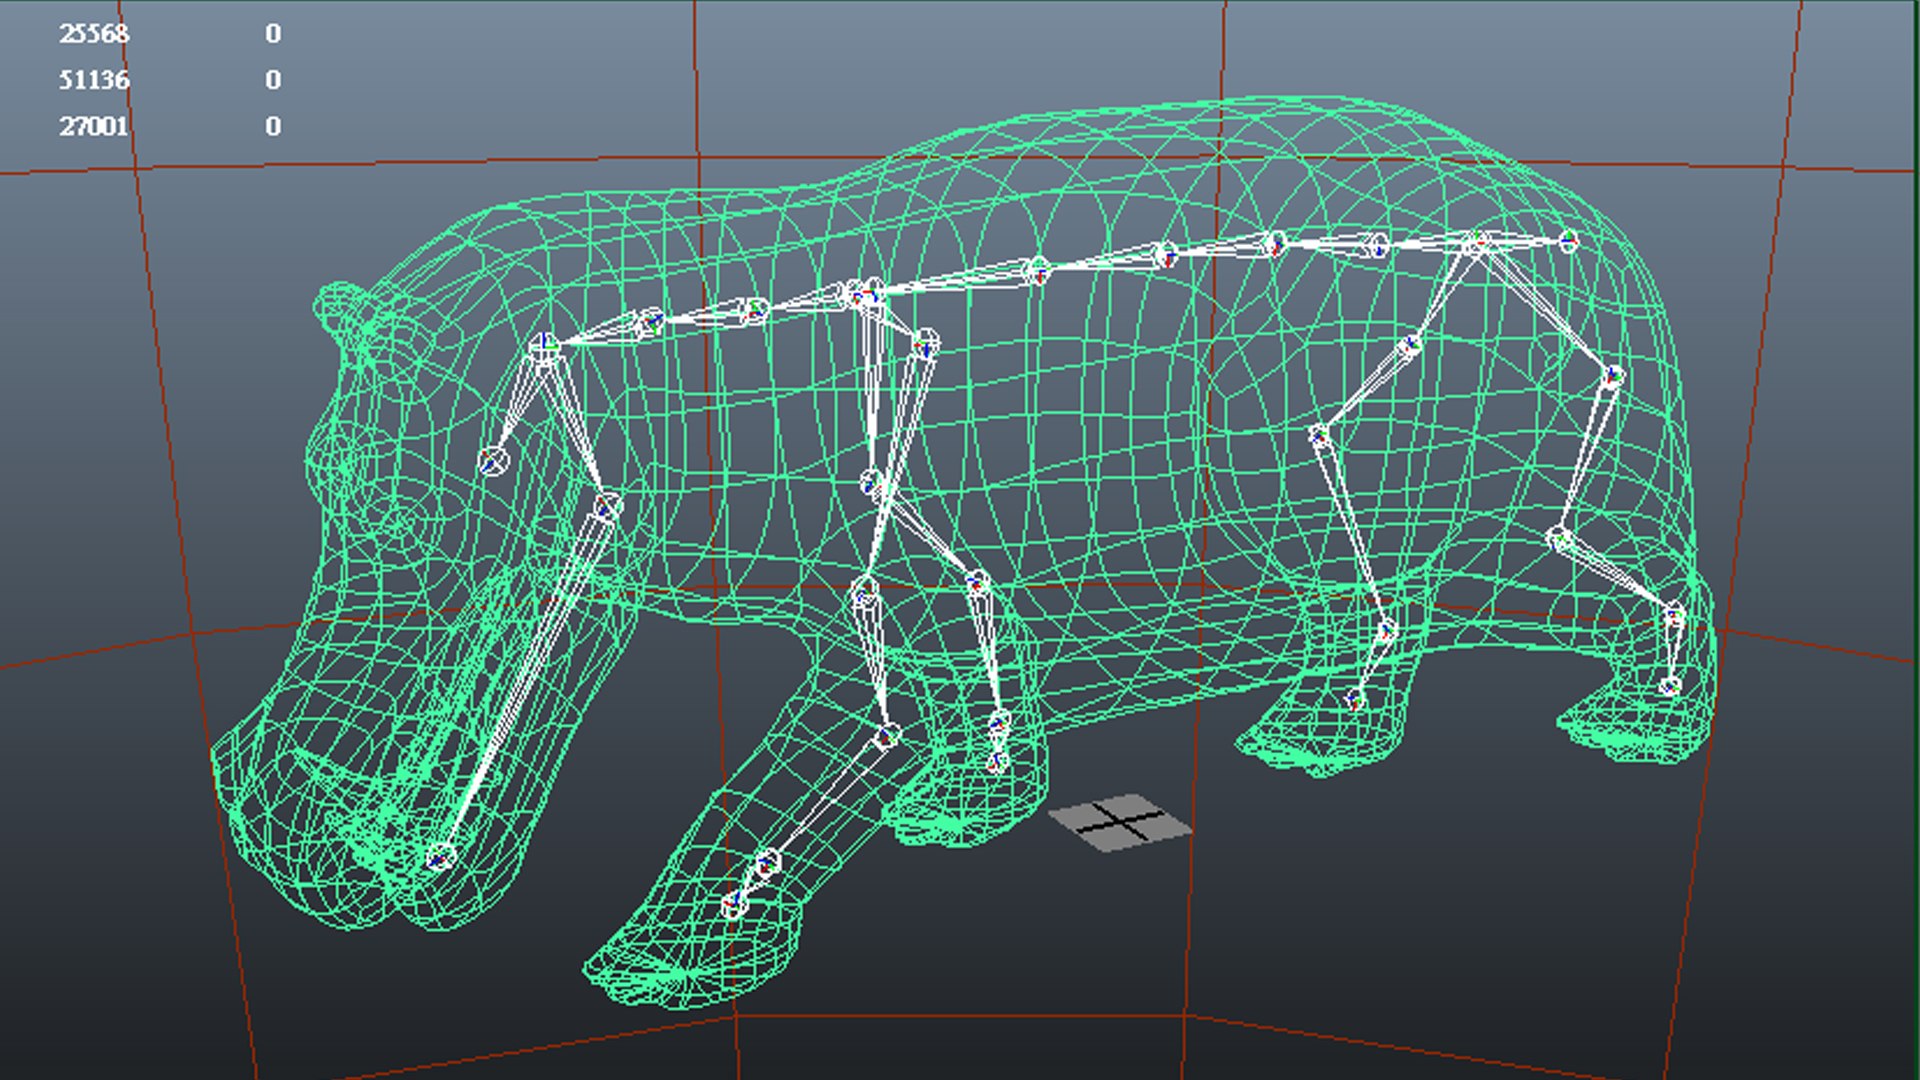Click the 0 beside the 27001 count
The width and height of the screenshot is (1920, 1080).
273,126
